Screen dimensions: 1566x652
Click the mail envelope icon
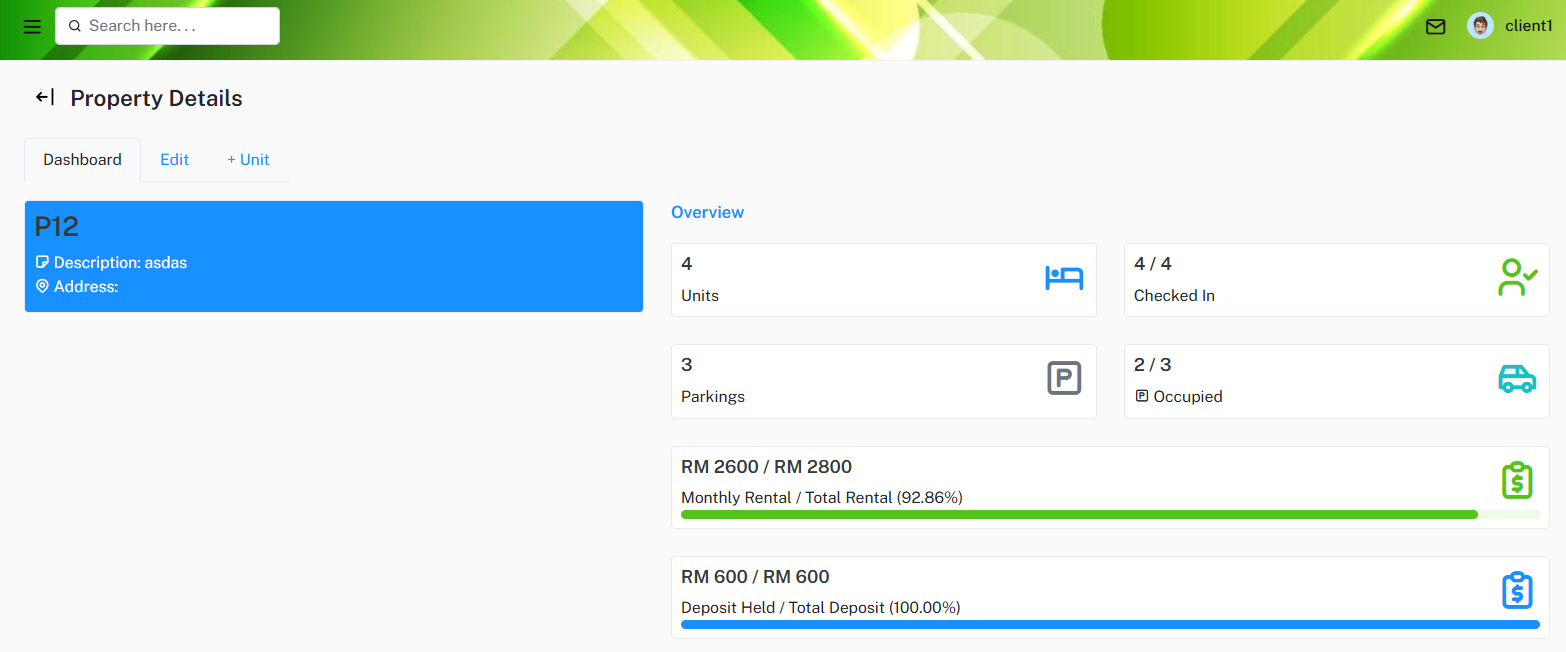tap(1435, 27)
